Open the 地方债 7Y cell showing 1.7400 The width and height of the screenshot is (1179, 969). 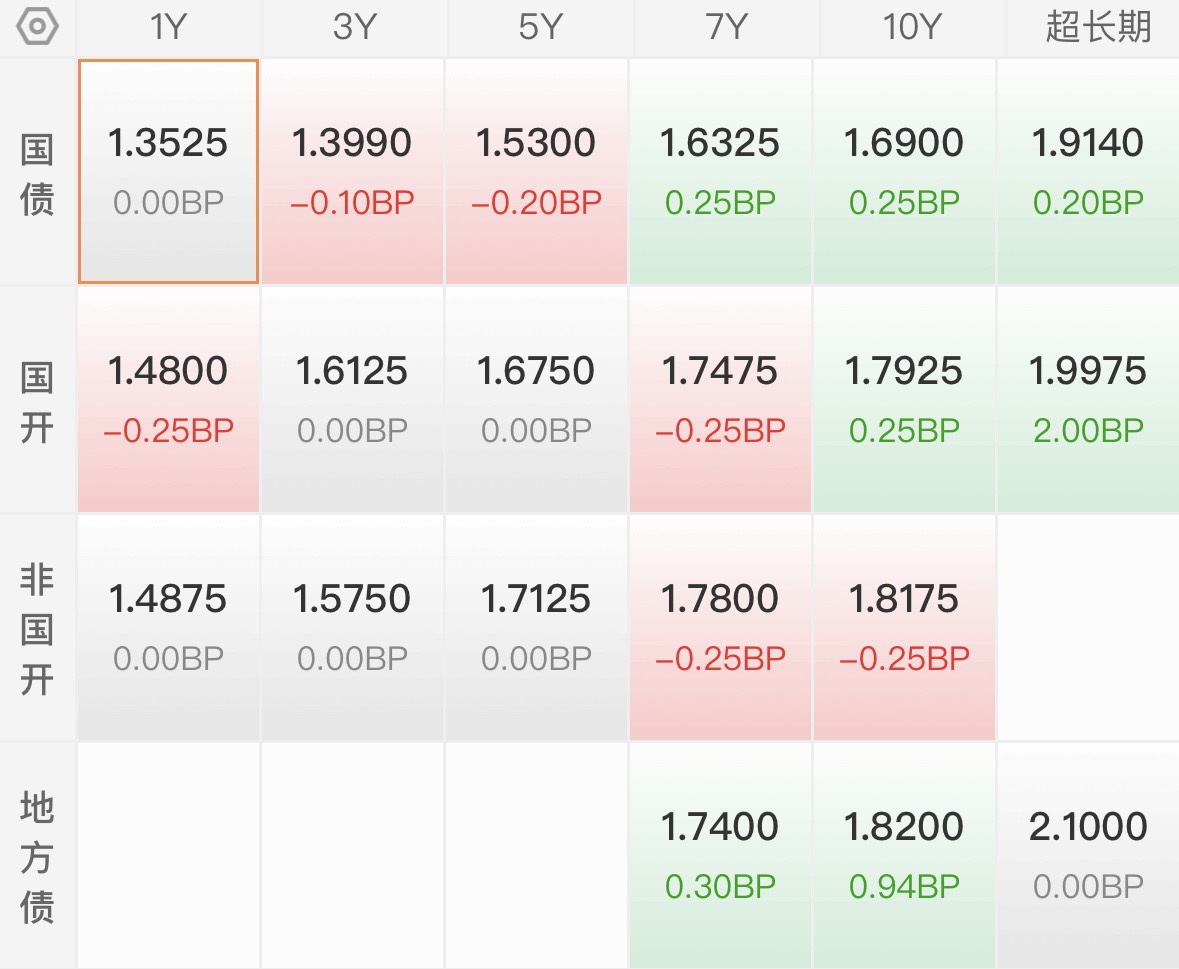pos(720,856)
